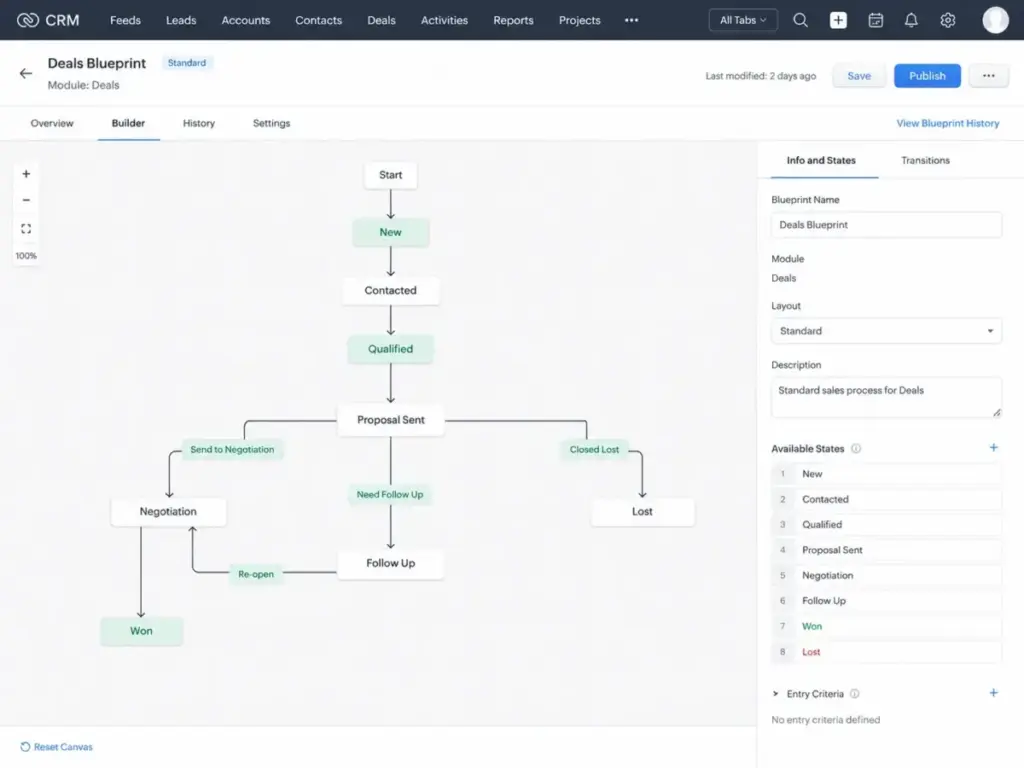The image size is (1024, 768).
Task: Open the Reports menu
Action: (513, 20)
